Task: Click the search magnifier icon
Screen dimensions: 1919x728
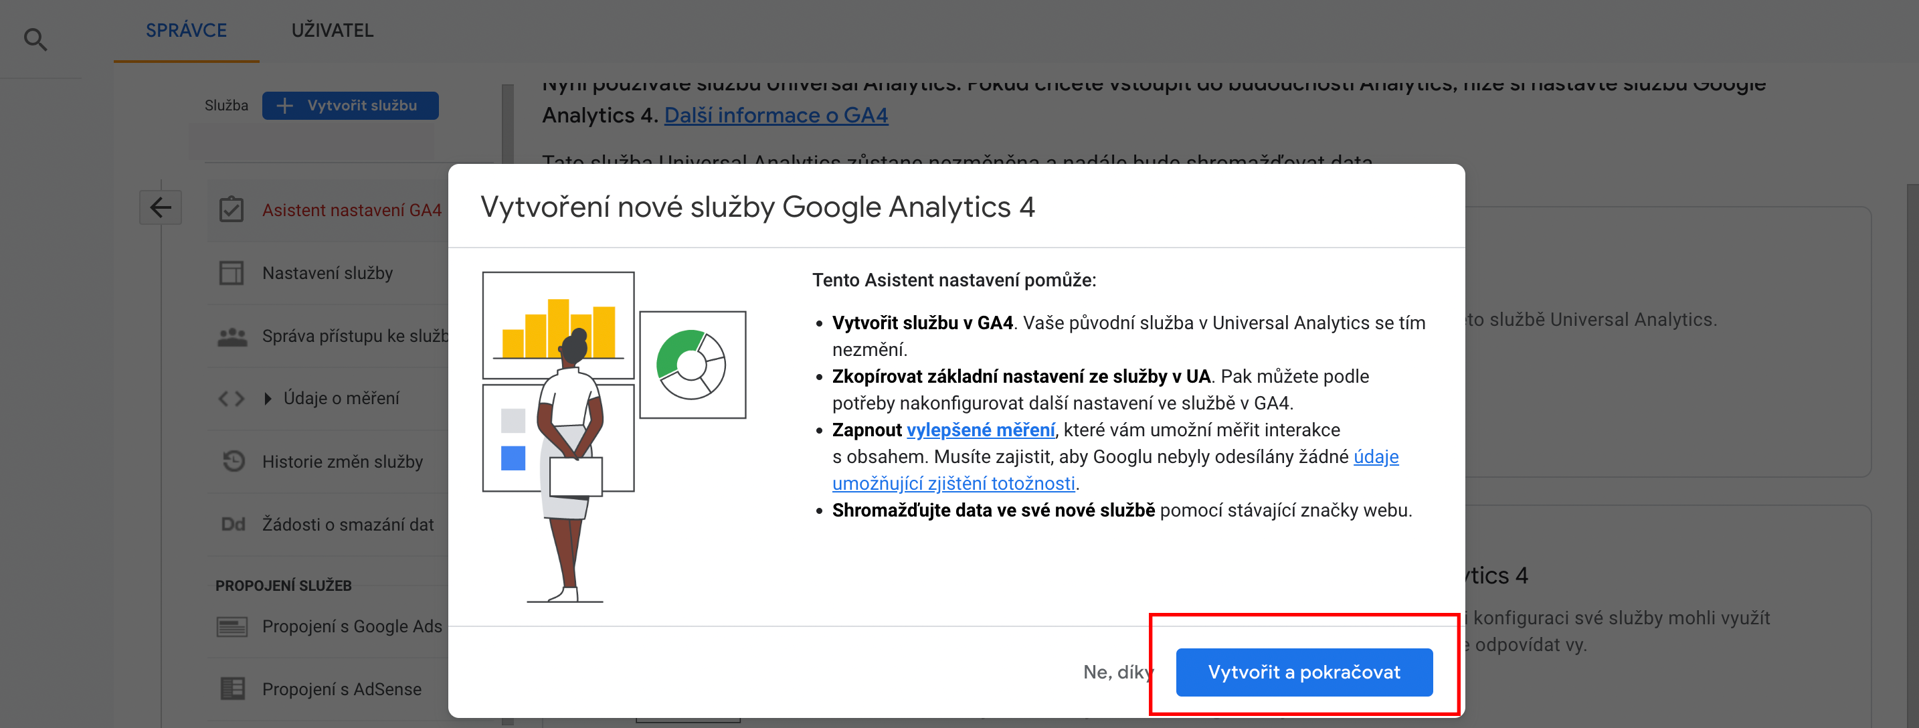Action: 35,39
